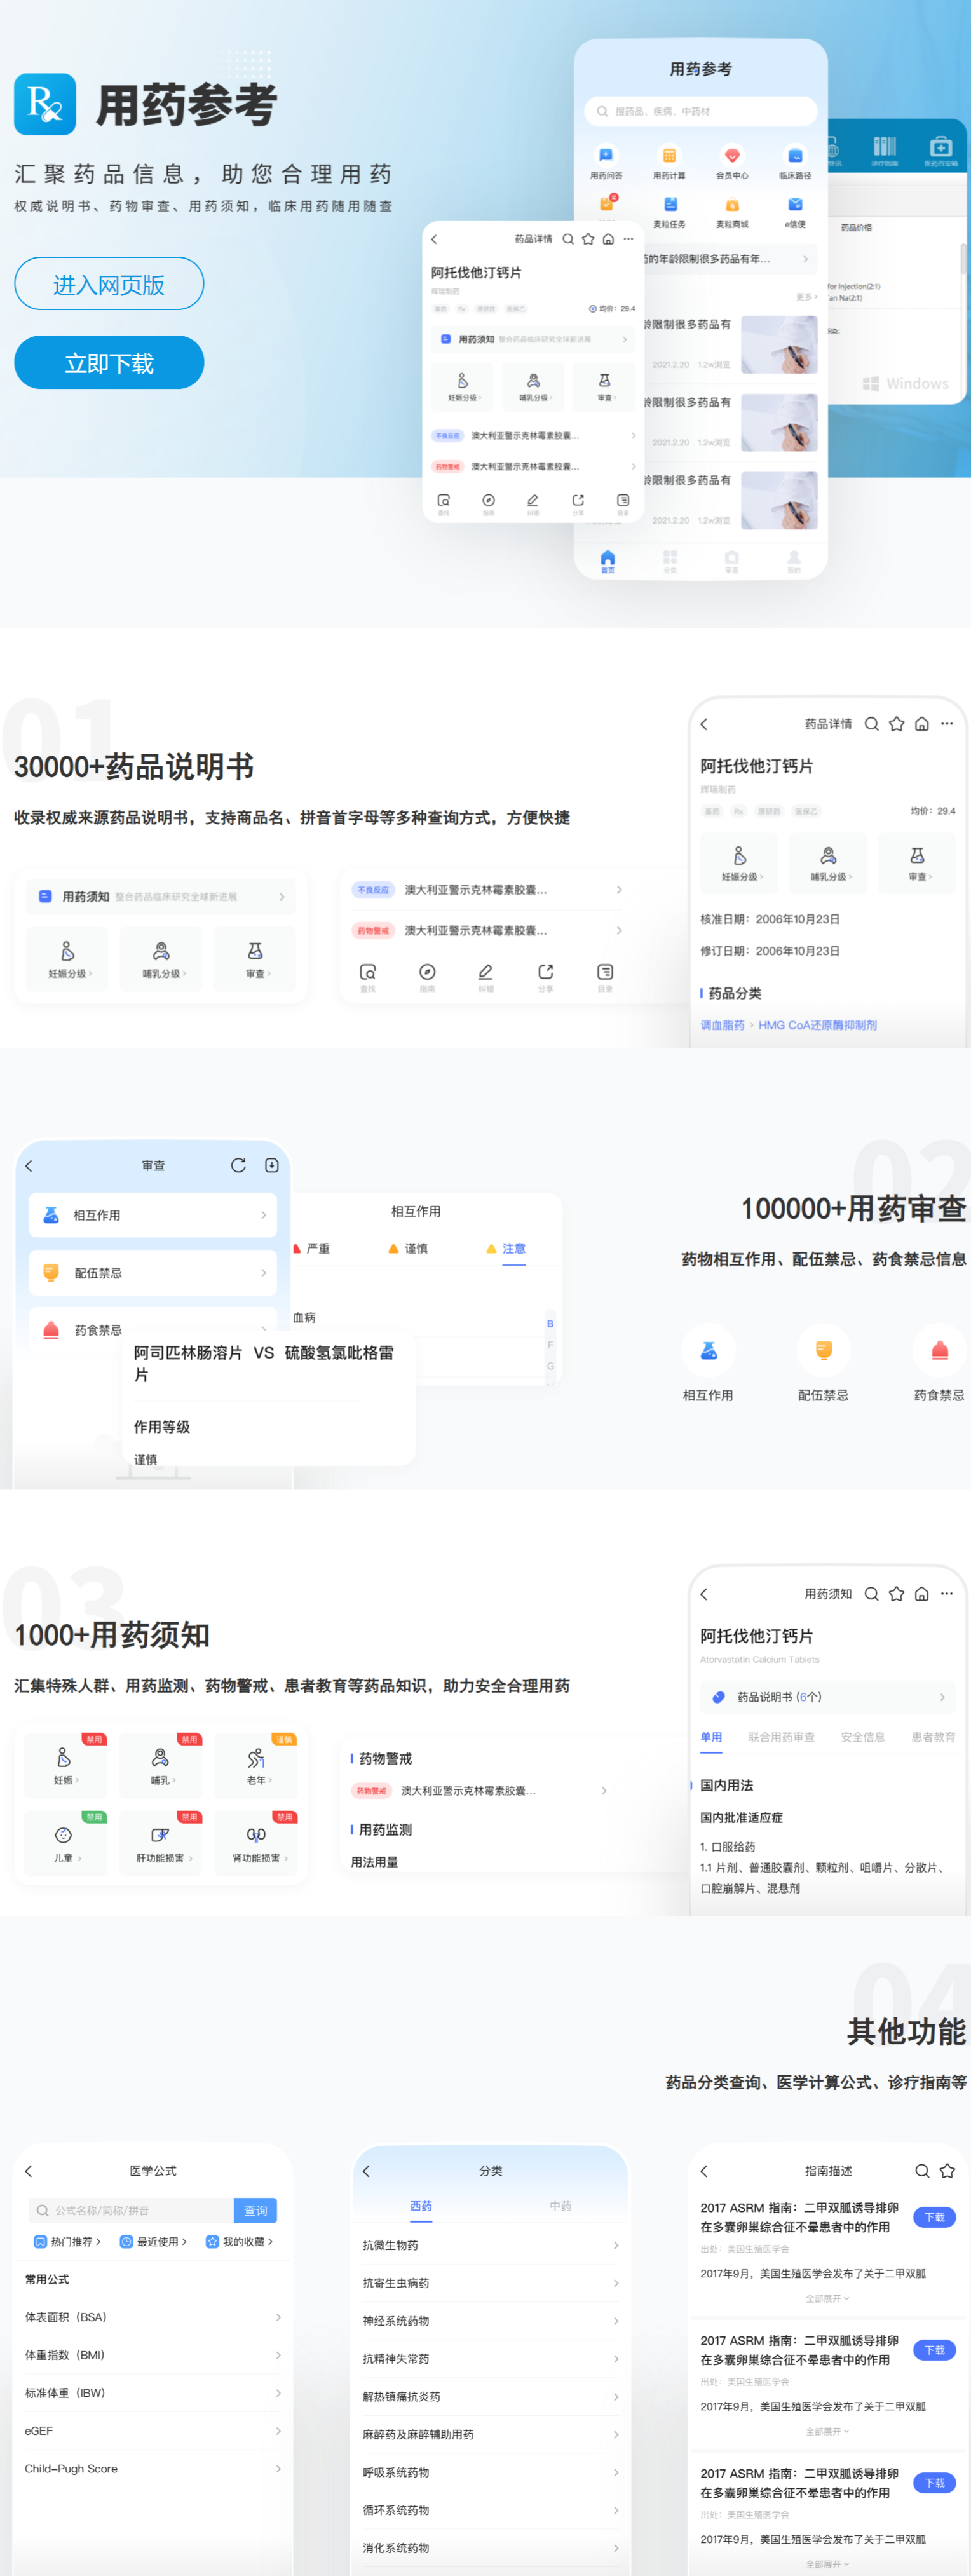Select 注意 tab in 相互作用 panel
The image size is (971, 2576).
(506, 1249)
